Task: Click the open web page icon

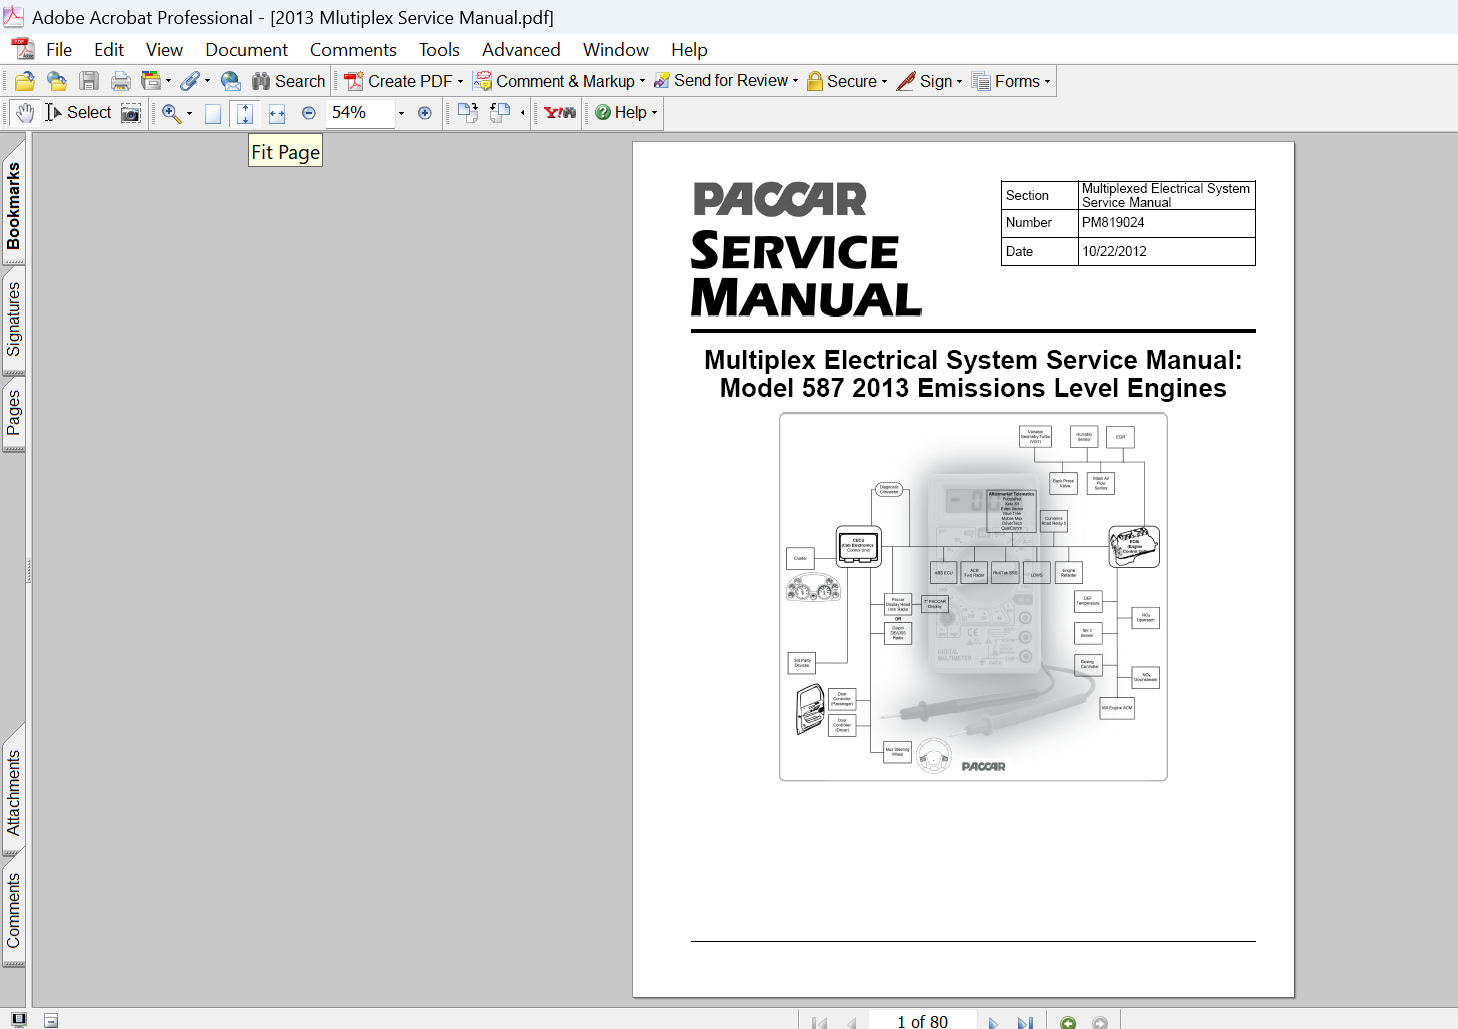Action: click(57, 81)
